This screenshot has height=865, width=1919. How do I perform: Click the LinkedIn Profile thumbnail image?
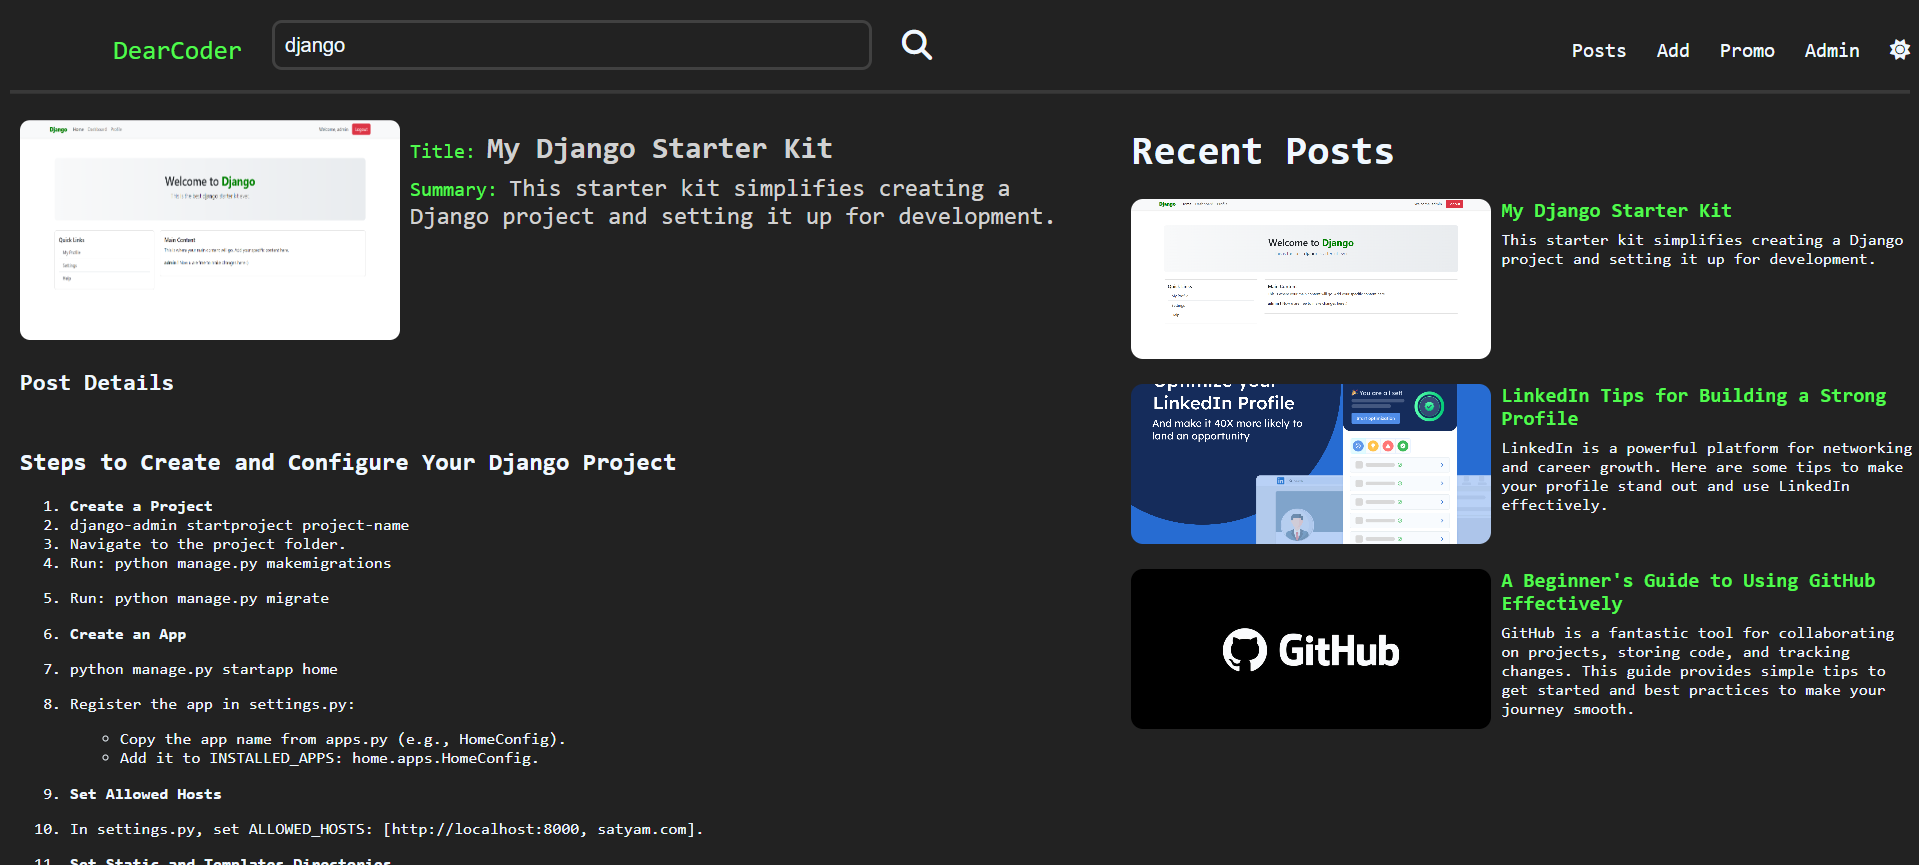tap(1310, 464)
